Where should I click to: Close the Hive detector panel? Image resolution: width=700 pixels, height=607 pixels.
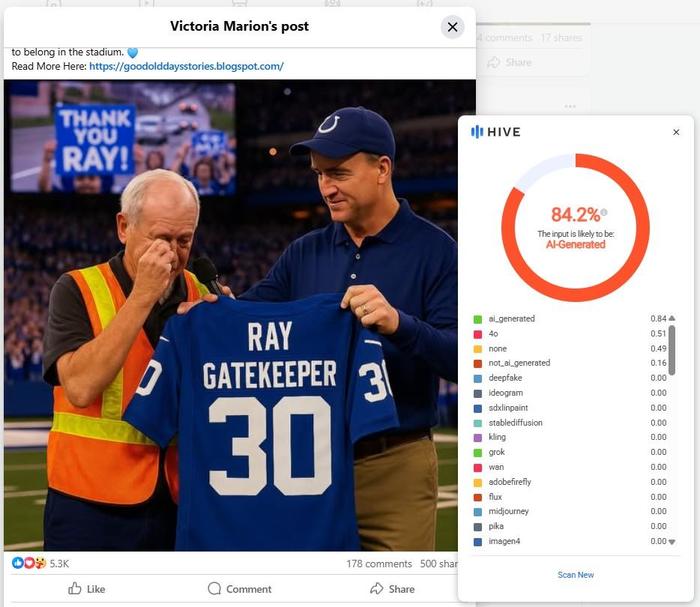[676, 132]
